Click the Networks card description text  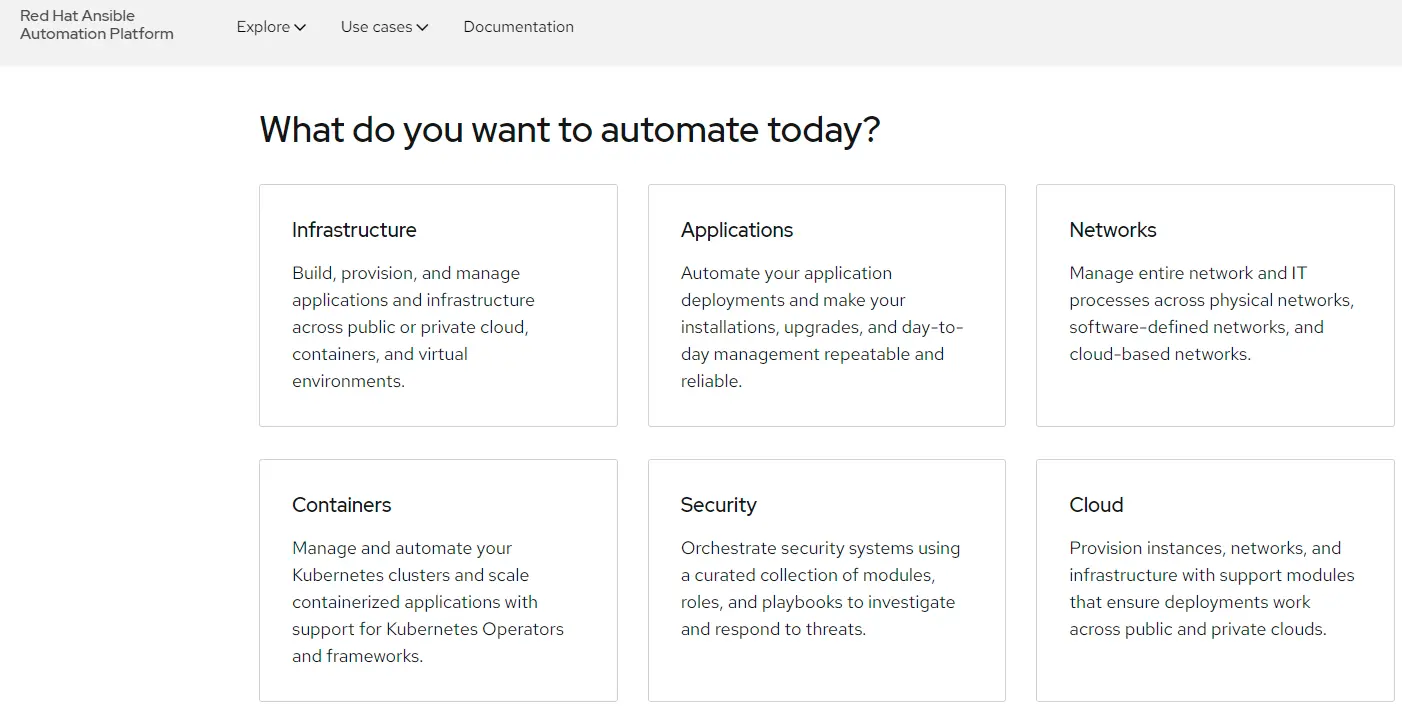pos(1212,313)
